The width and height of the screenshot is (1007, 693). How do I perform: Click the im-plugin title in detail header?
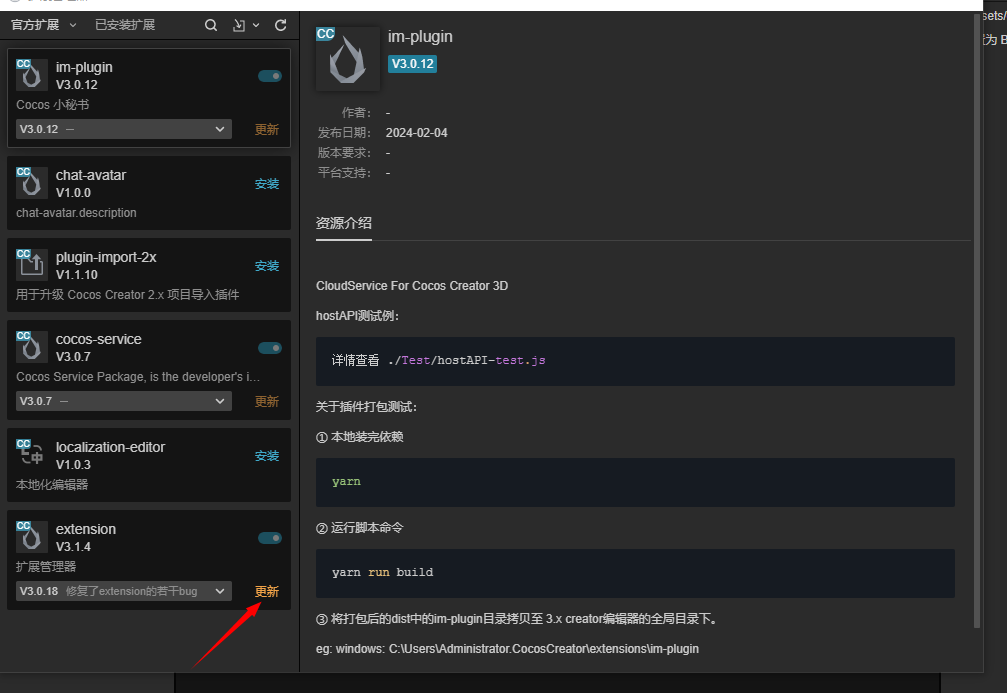pyautogui.click(x=420, y=37)
